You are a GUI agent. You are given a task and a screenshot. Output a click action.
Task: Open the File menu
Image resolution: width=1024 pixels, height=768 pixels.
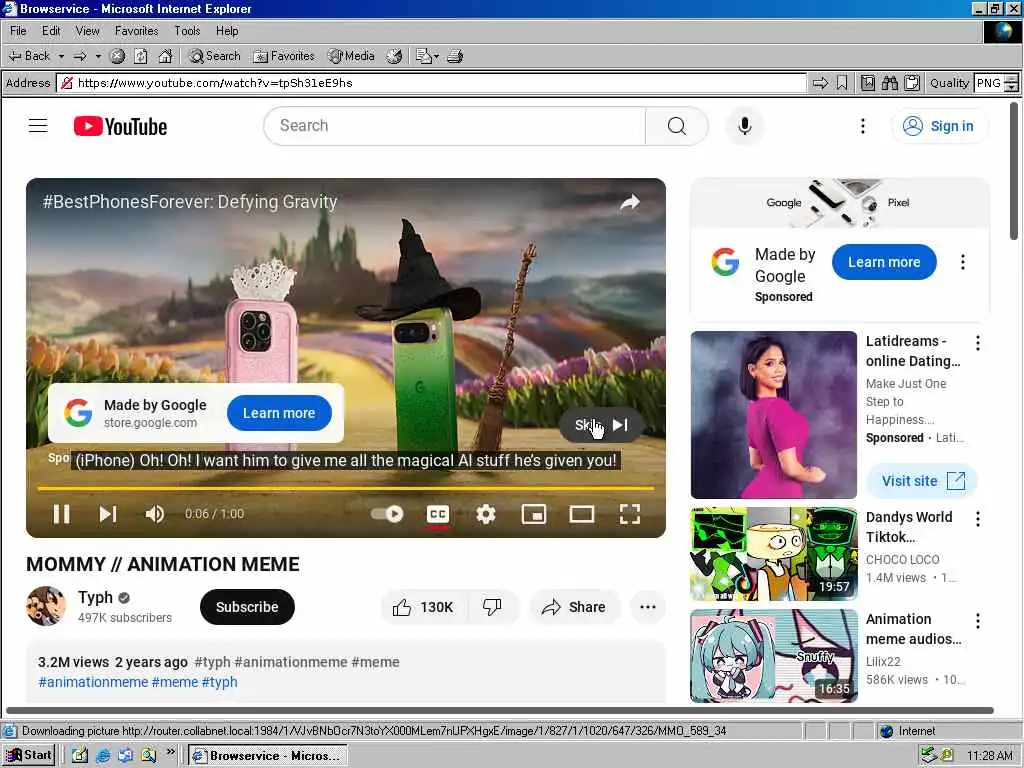pos(18,31)
